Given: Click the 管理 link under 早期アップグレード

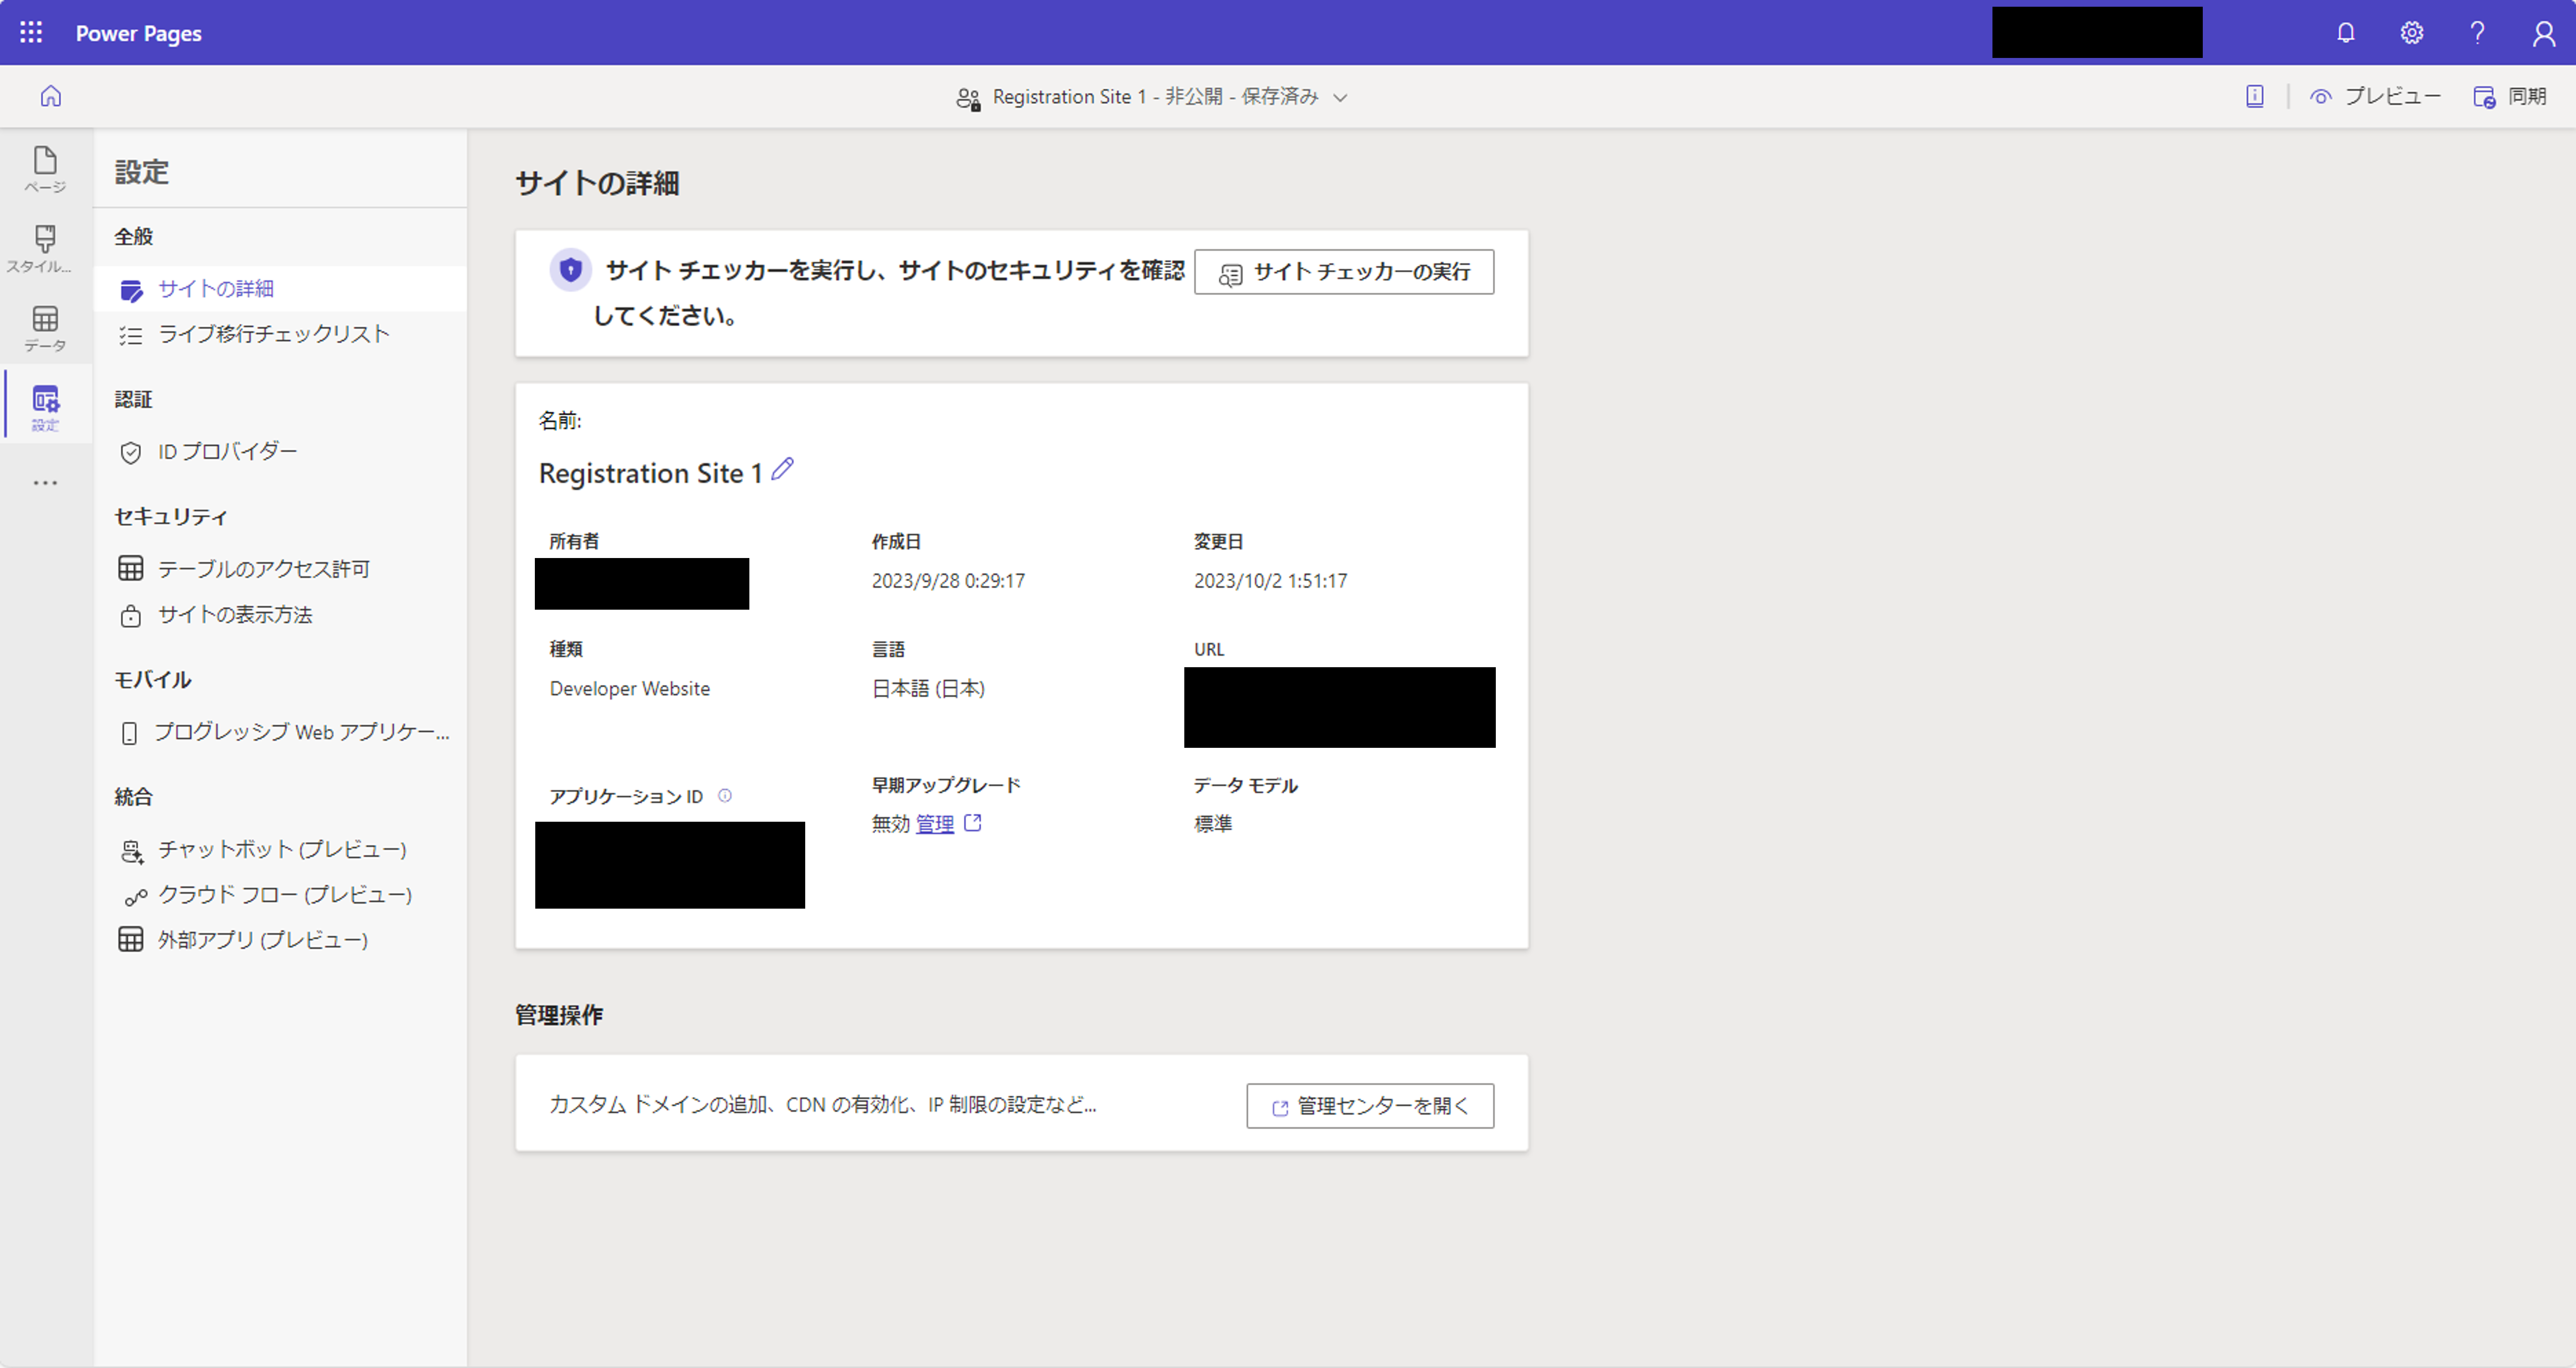Looking at the screenshot, I should (x=935, y=824).
